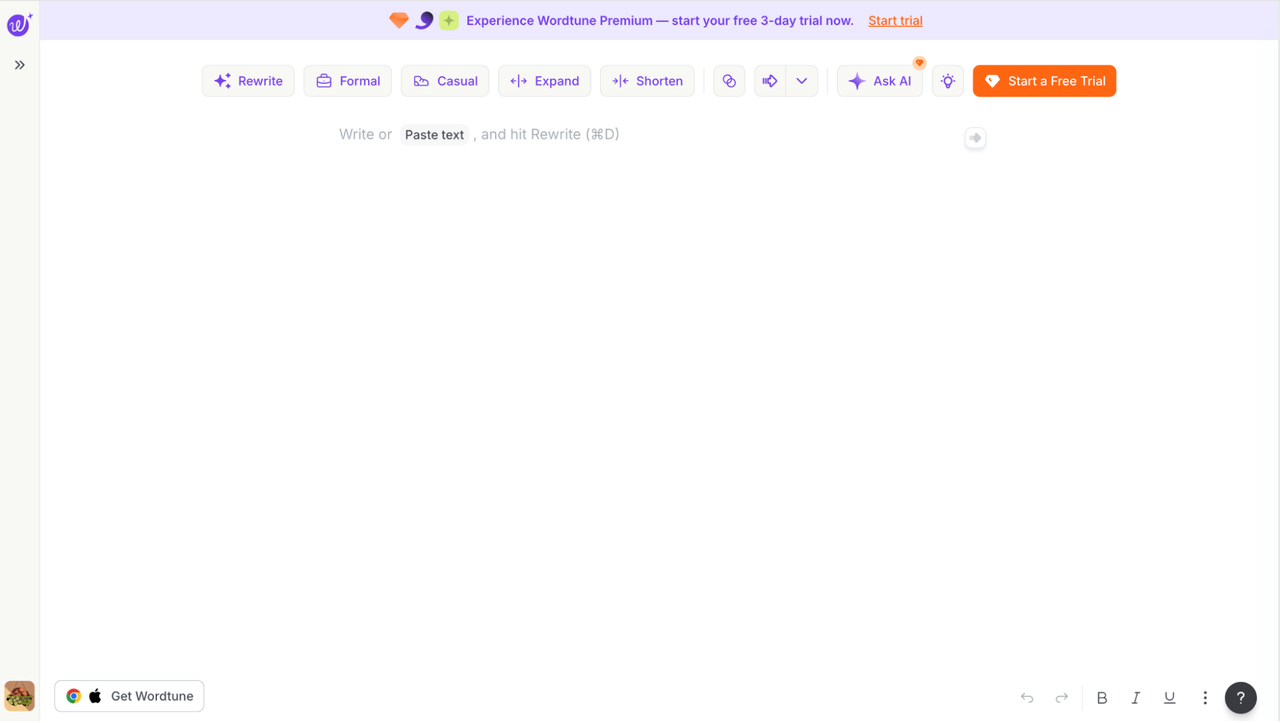Image resolution: width=1280 pixels, height=723 pixels.
Task: Click the Paste text chip
Action: tap(434, 134)
